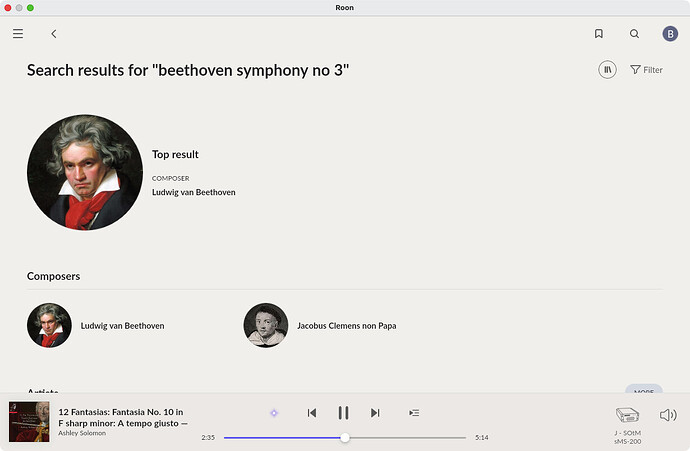Skip to the previous track
Image resolution: width=690 pixels, height=451 pixels.
[x=312, y=413]
